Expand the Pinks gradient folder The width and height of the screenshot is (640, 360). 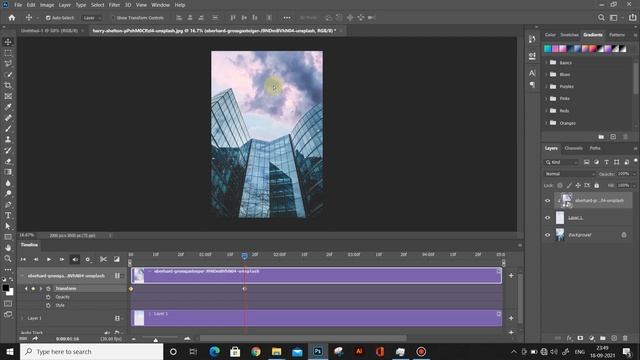click(546, 98)
